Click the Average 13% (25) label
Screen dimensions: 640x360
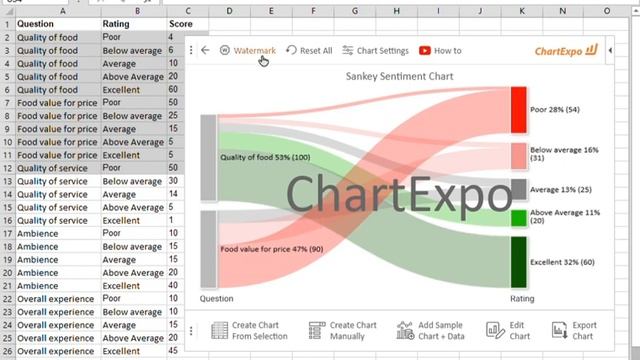click(560, 189)
